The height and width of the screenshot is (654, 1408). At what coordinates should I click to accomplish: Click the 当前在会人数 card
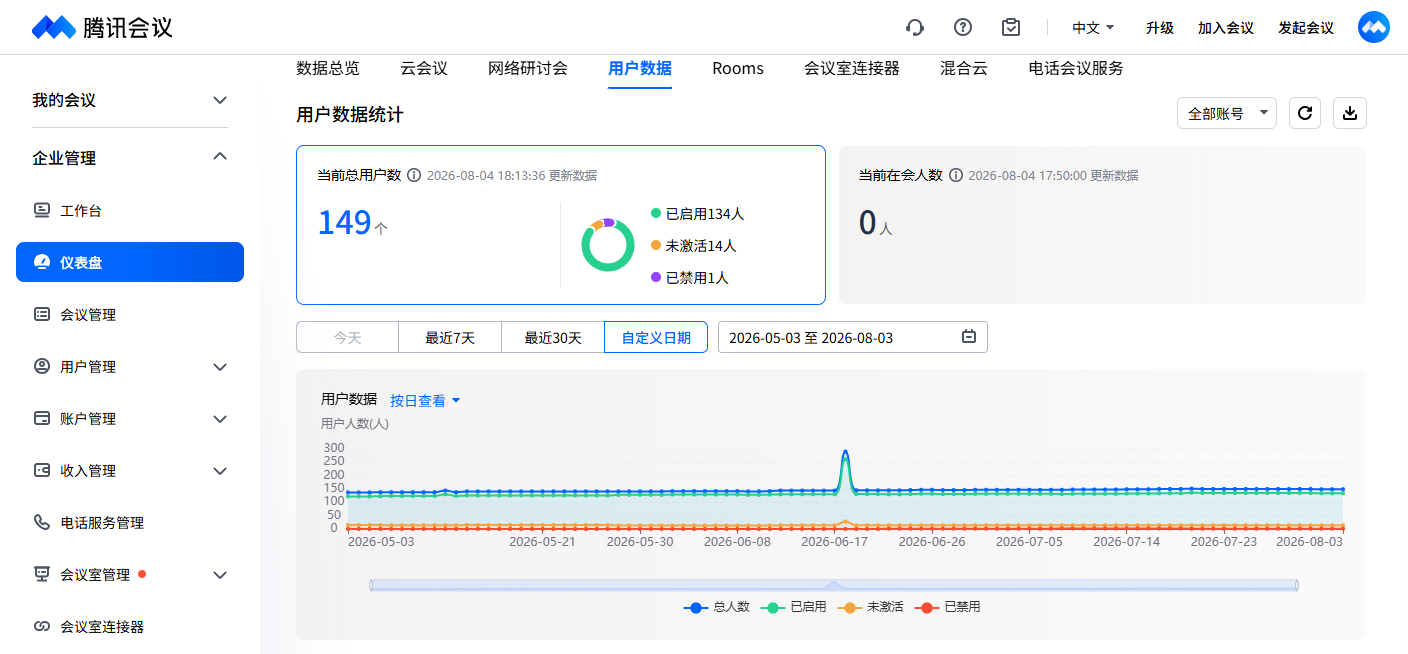tap(1102, 225)
